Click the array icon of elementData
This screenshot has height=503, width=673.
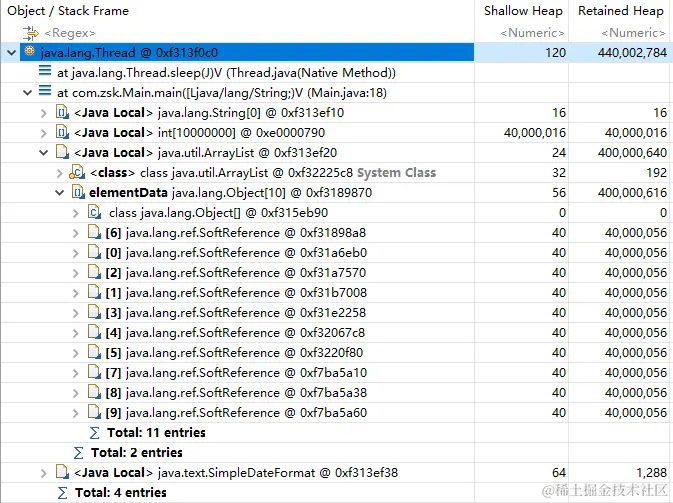click(x=78, y=192)
